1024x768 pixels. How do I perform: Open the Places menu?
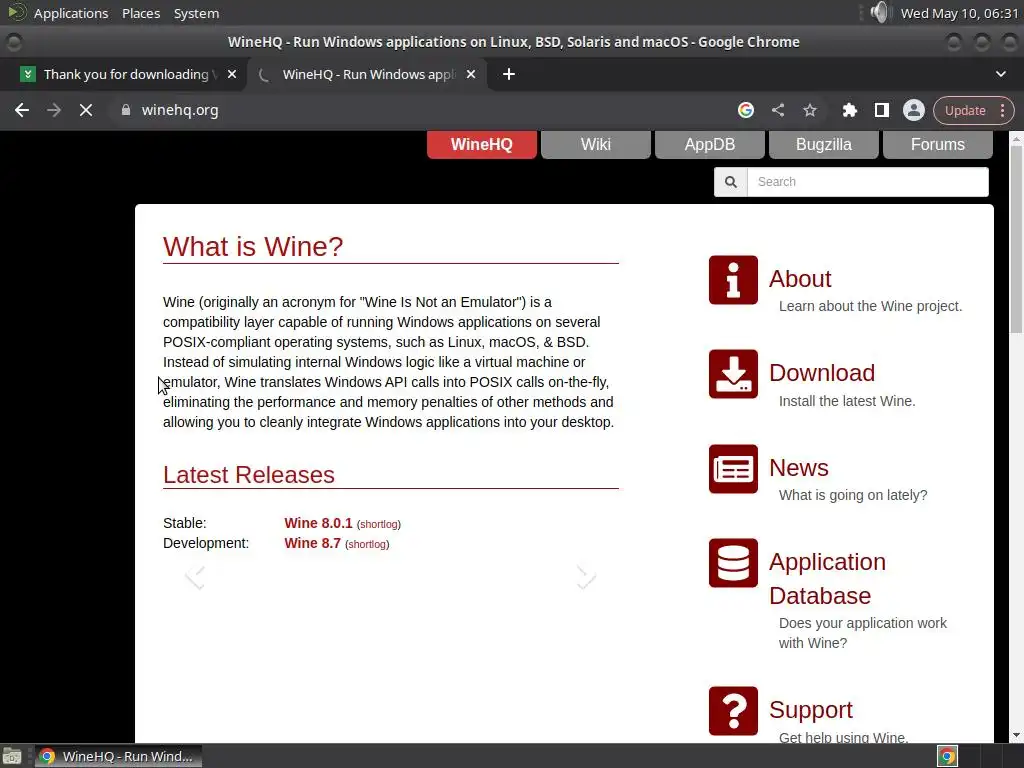click(141, 13)
